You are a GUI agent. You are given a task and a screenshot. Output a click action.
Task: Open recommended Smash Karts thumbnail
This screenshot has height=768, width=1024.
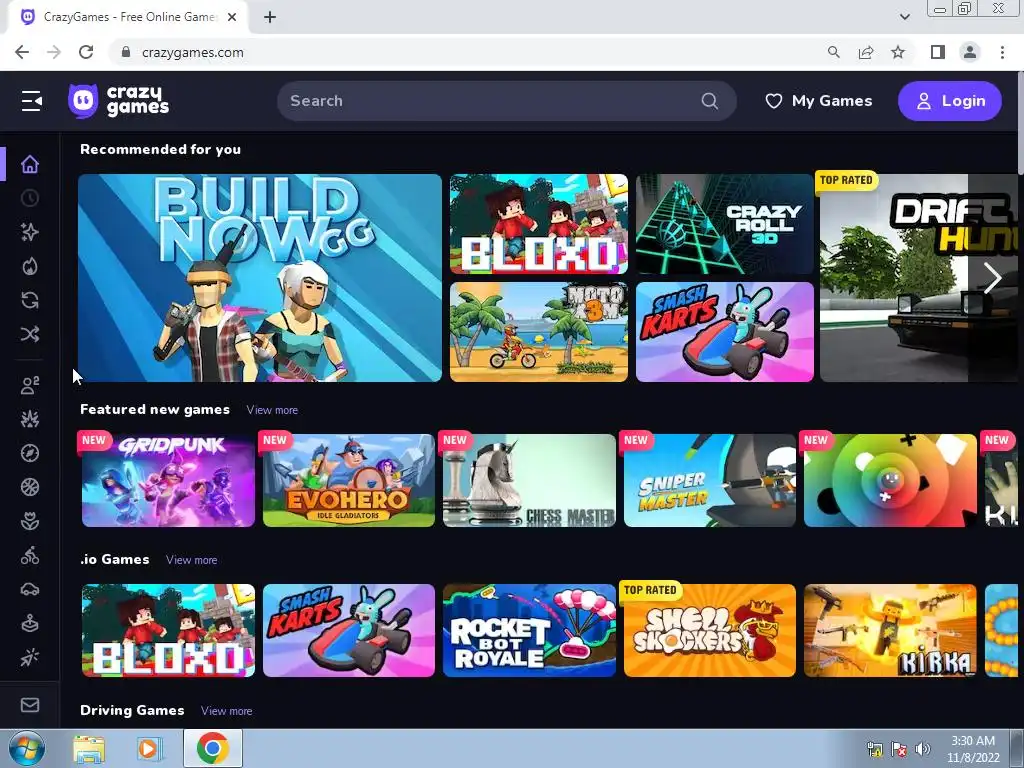point(725,332)
